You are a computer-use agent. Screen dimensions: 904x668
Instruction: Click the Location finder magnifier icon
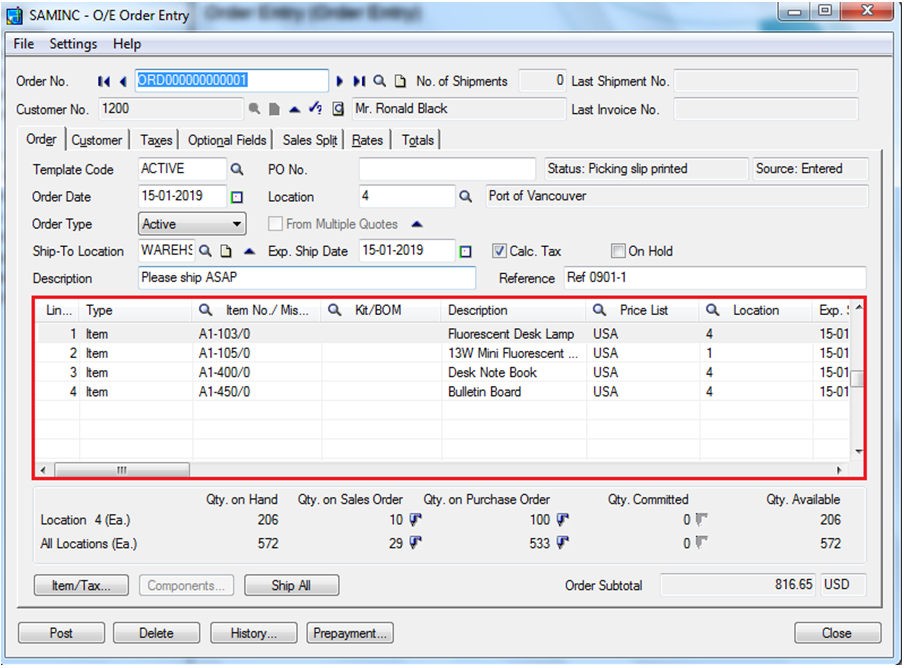(465, 197)
